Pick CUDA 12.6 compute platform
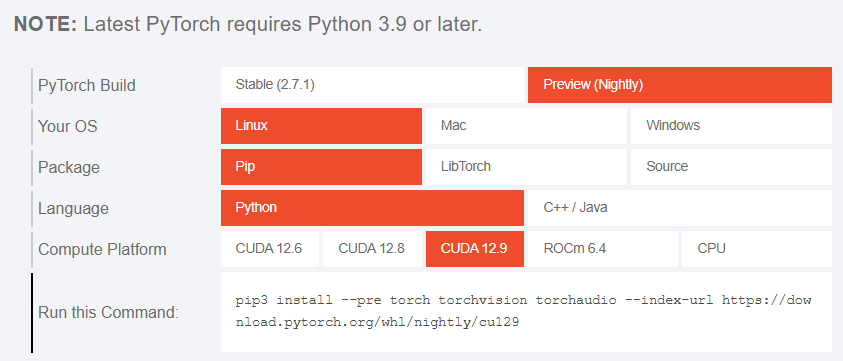The width and height of the screenshot is (843, 361). (270, 249)
